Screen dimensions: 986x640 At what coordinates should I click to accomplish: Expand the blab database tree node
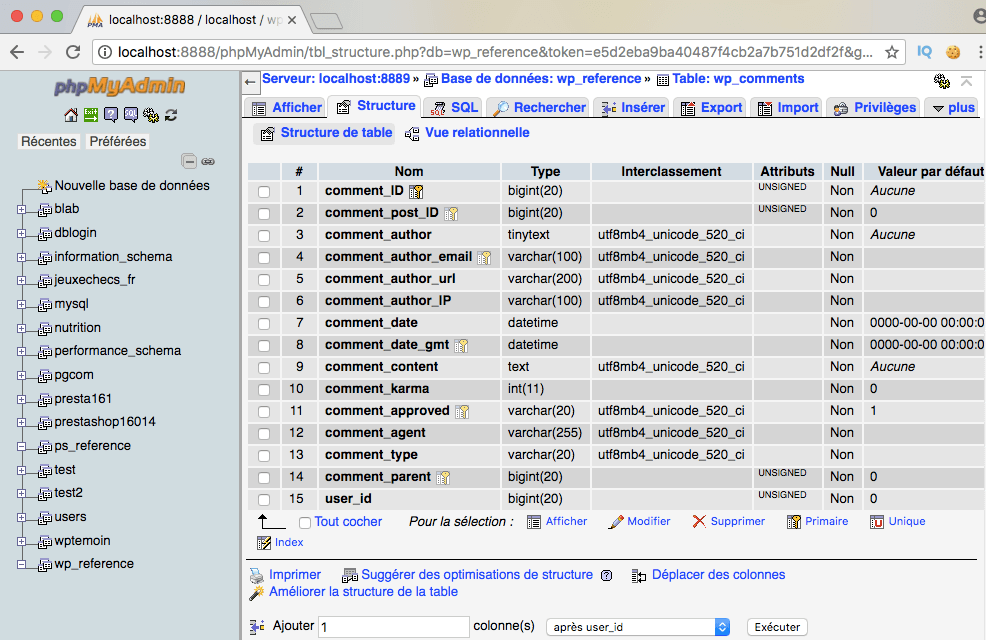coord(21,209)
